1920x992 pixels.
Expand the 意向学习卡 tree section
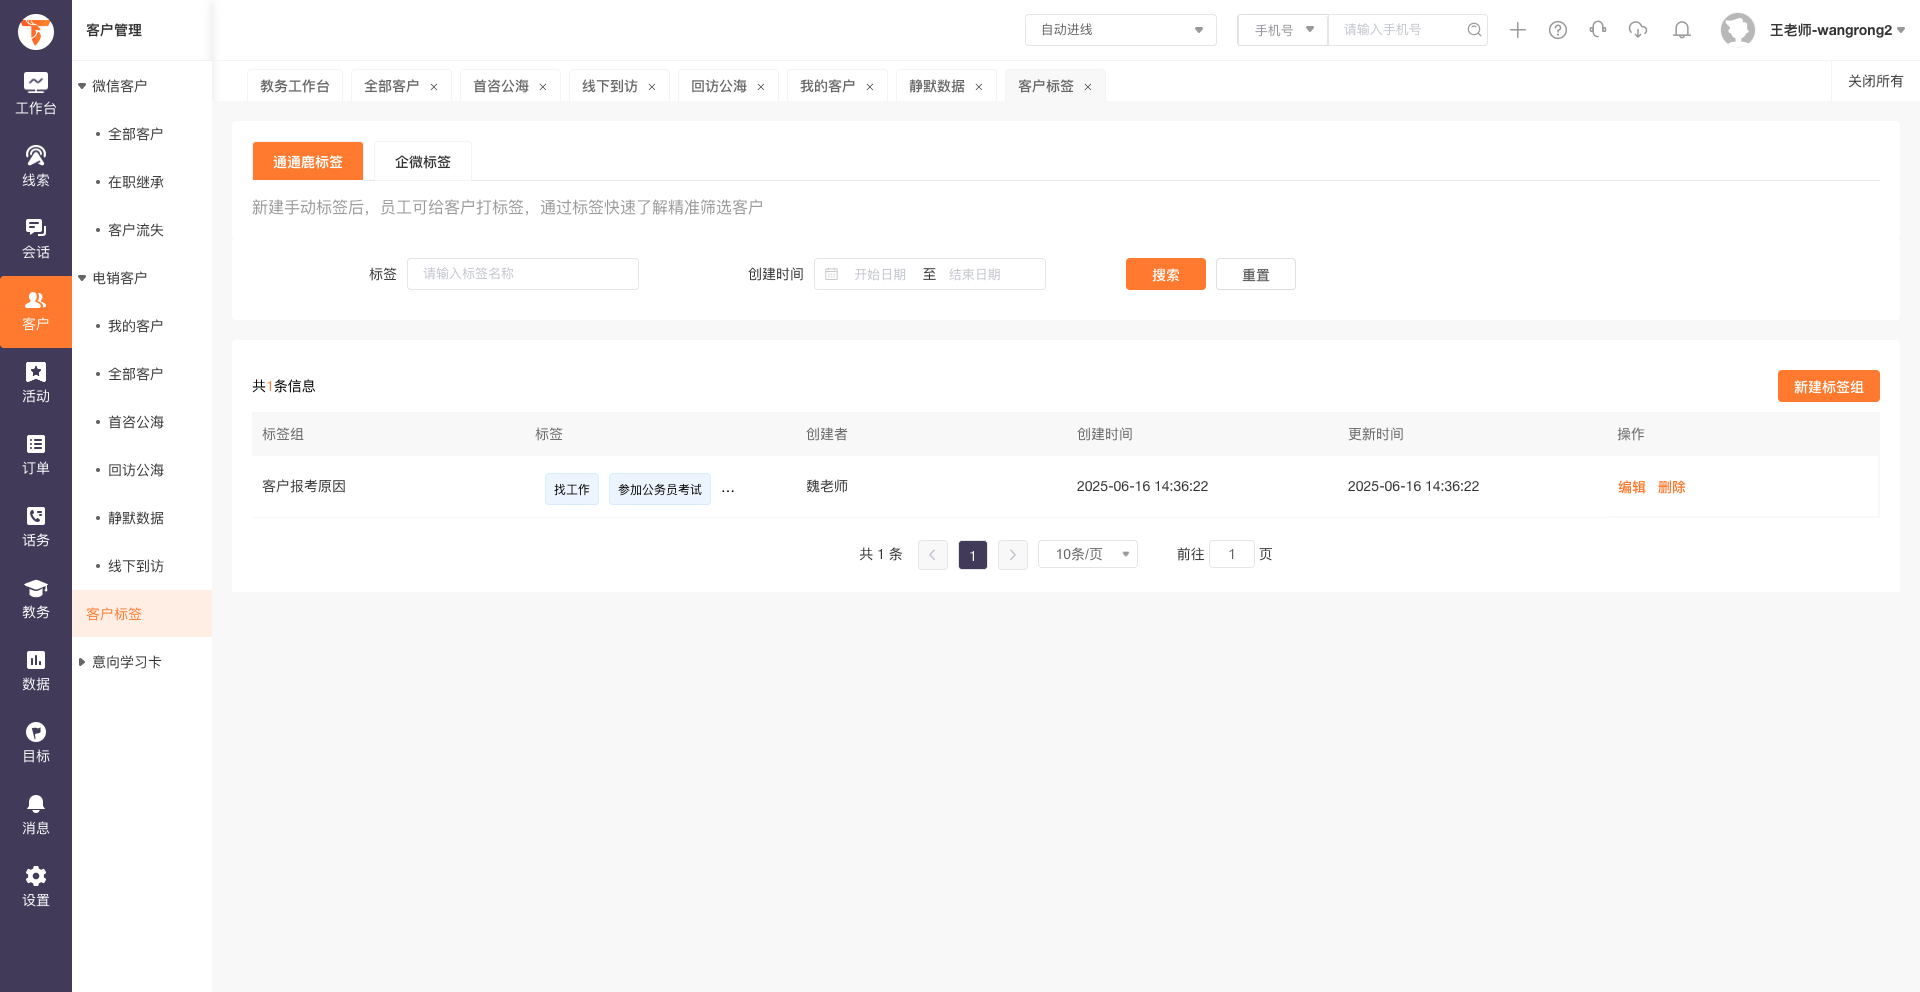[x=82, y=662]
